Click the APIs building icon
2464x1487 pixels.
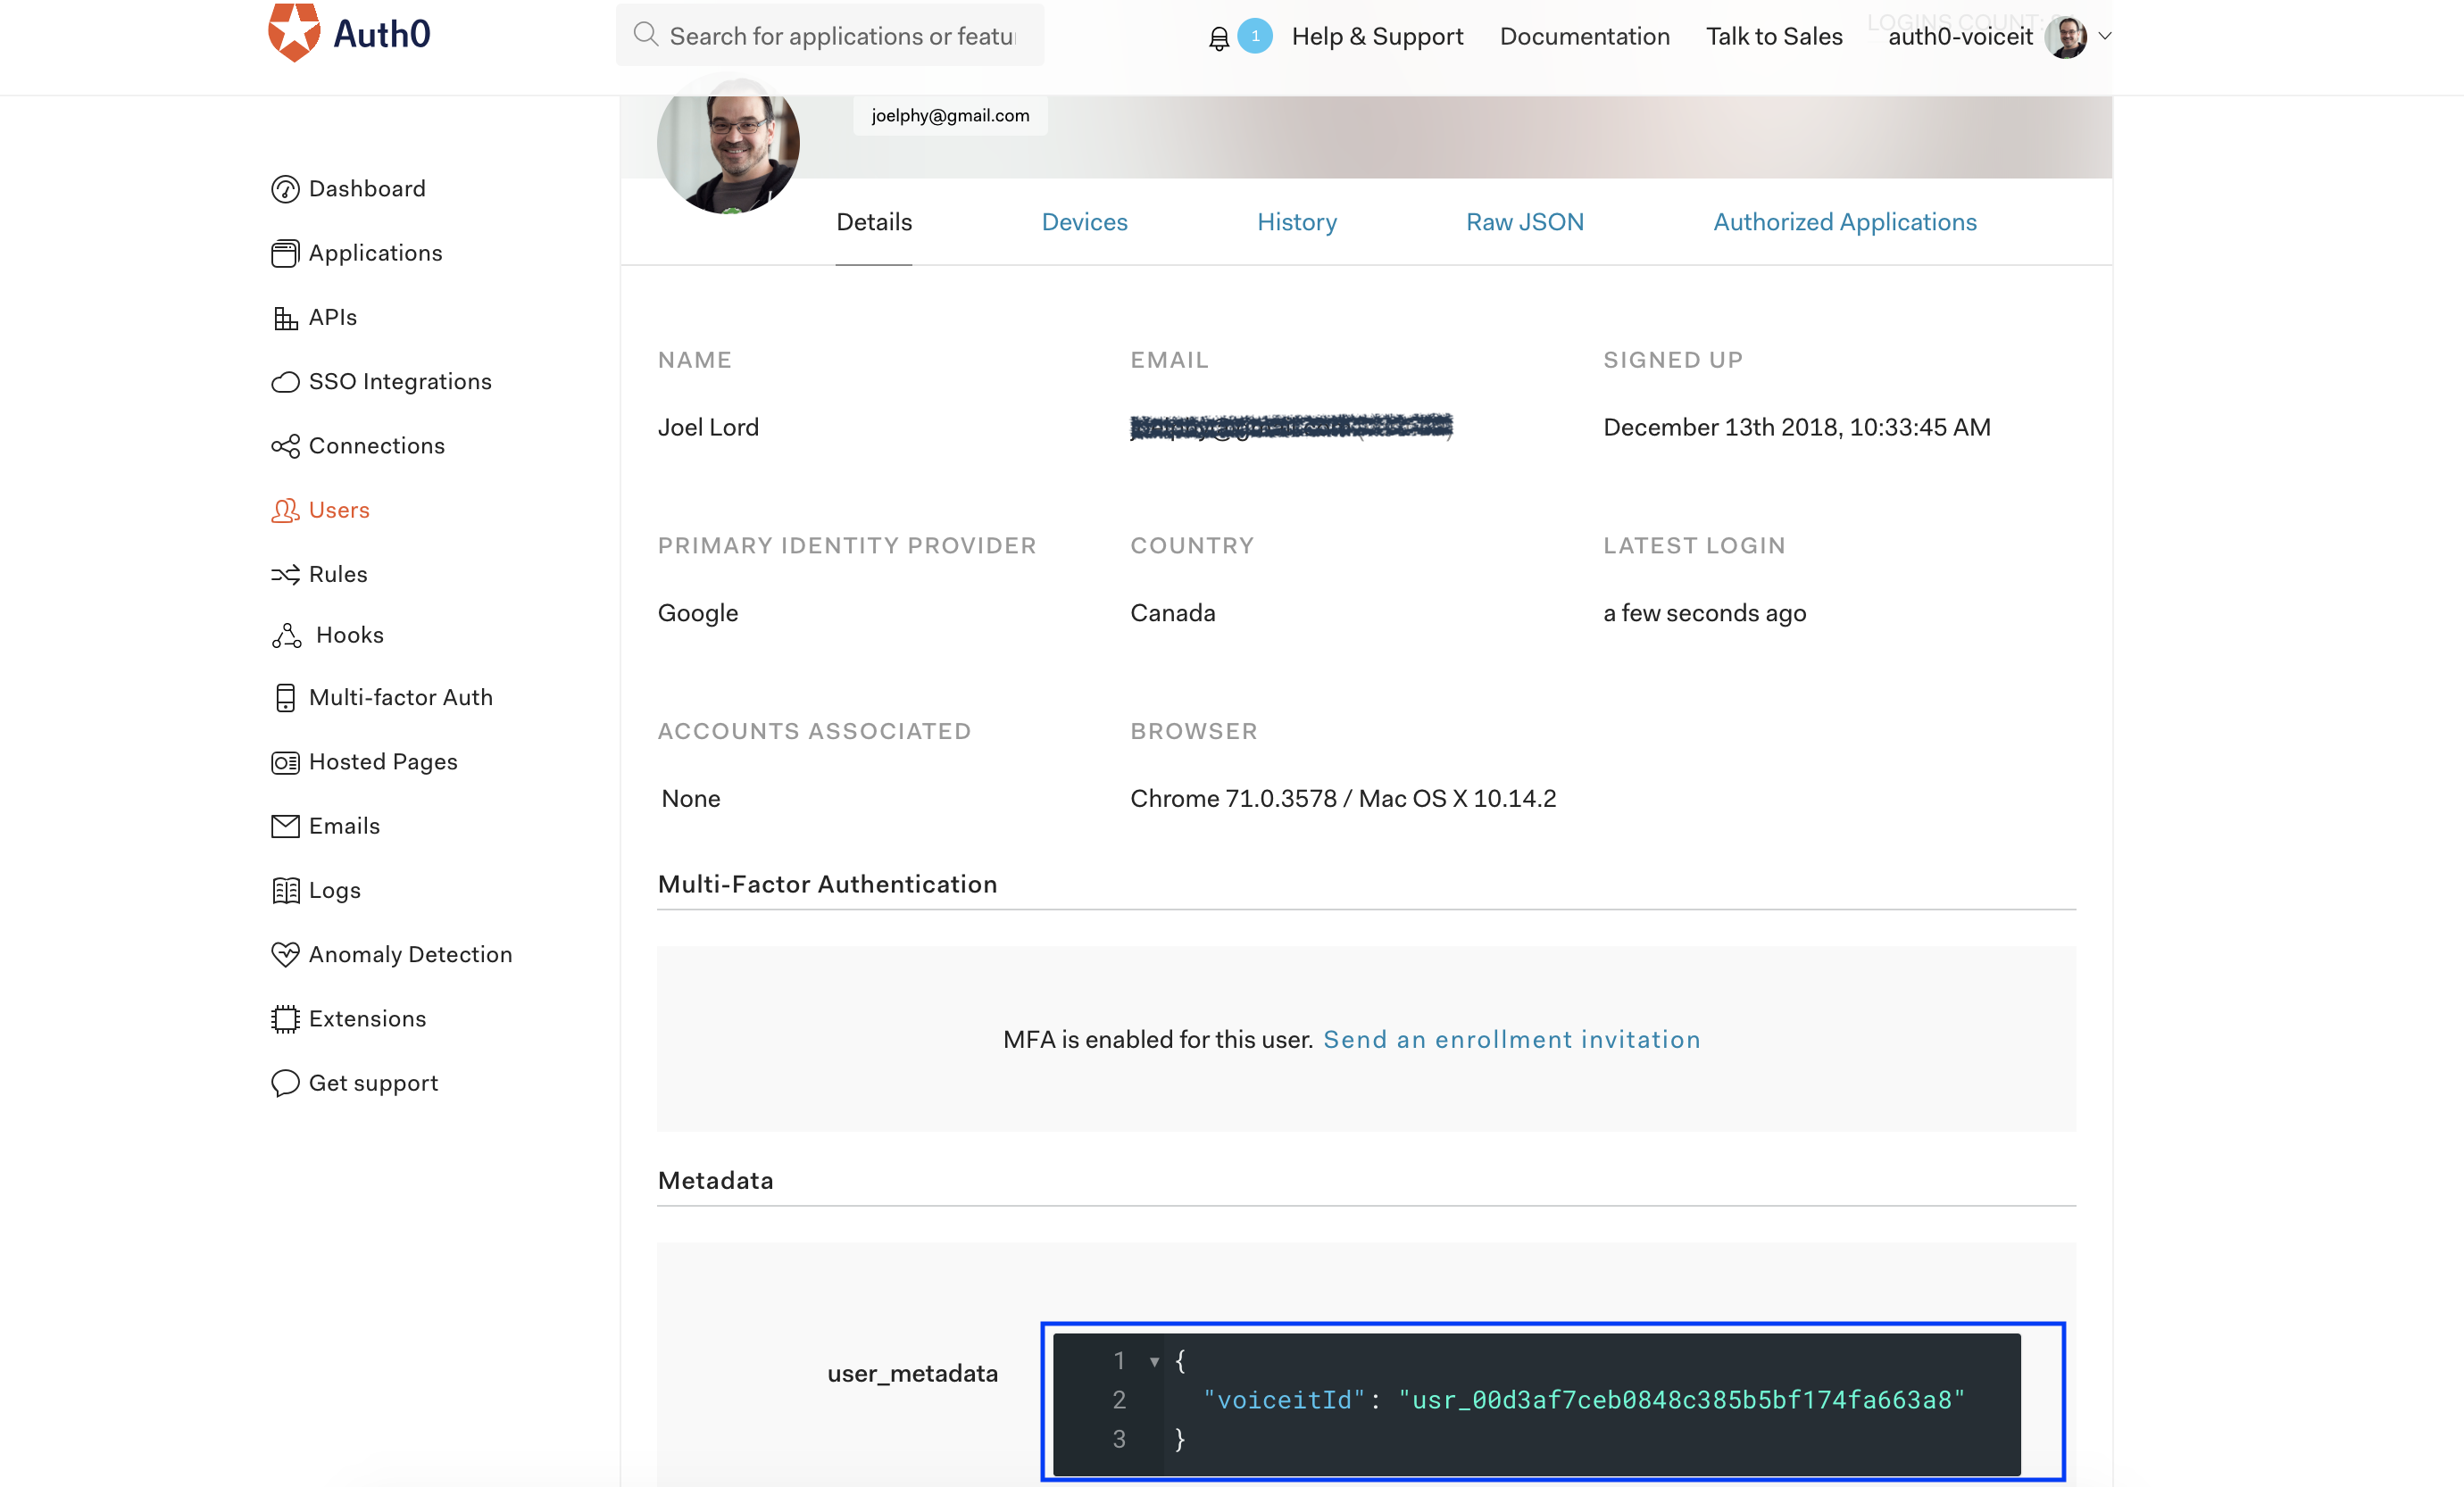click(x=285, y=317)
